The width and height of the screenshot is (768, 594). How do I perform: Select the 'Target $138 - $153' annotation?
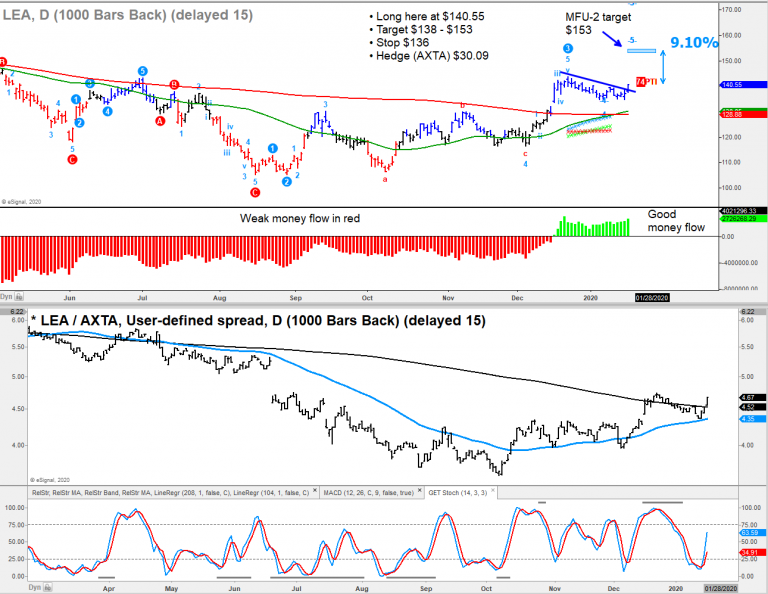tap(421, 29)
